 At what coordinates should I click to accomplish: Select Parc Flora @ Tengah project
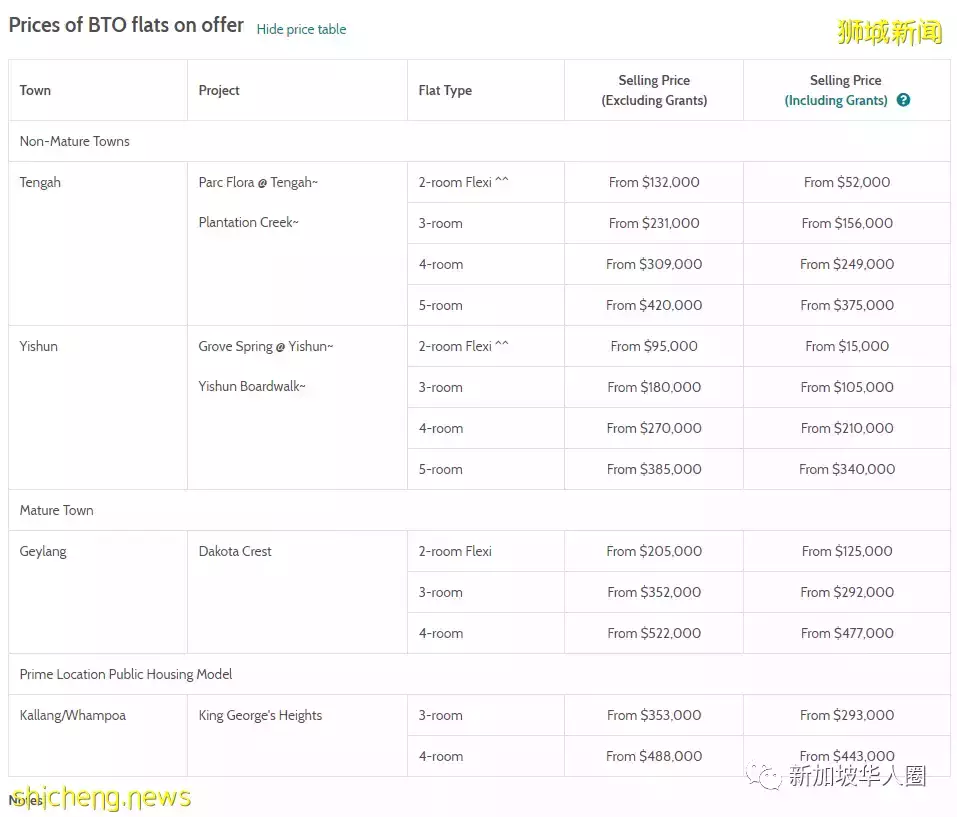[x=258, y=182]
